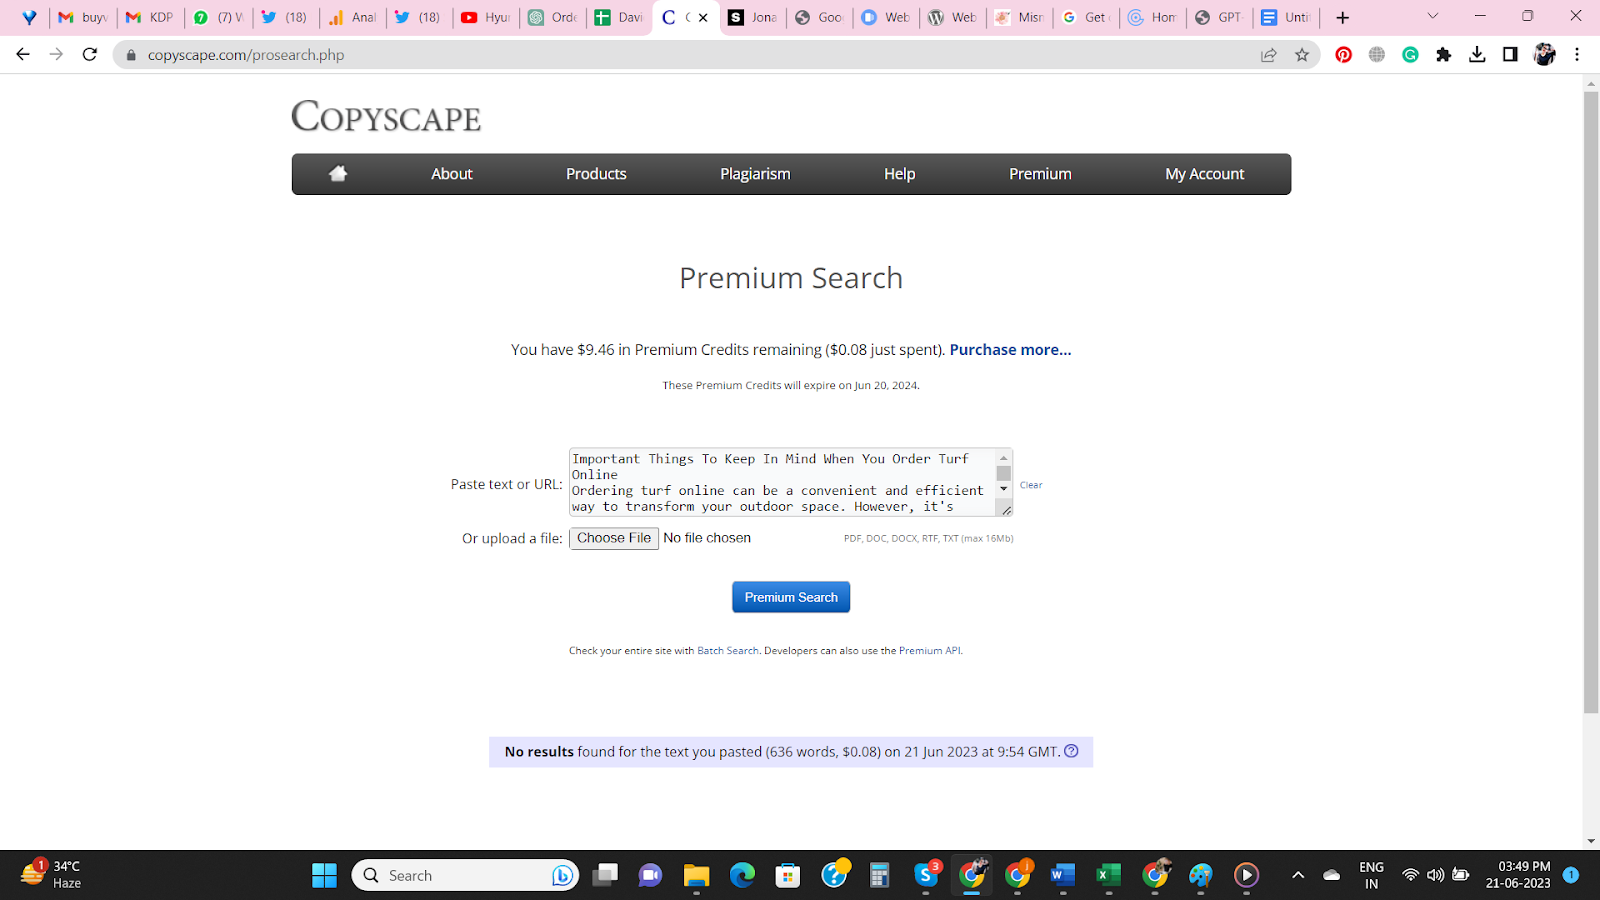Click the Purchase more... link
The image size is (1600, 900).
click(1010, 350)
